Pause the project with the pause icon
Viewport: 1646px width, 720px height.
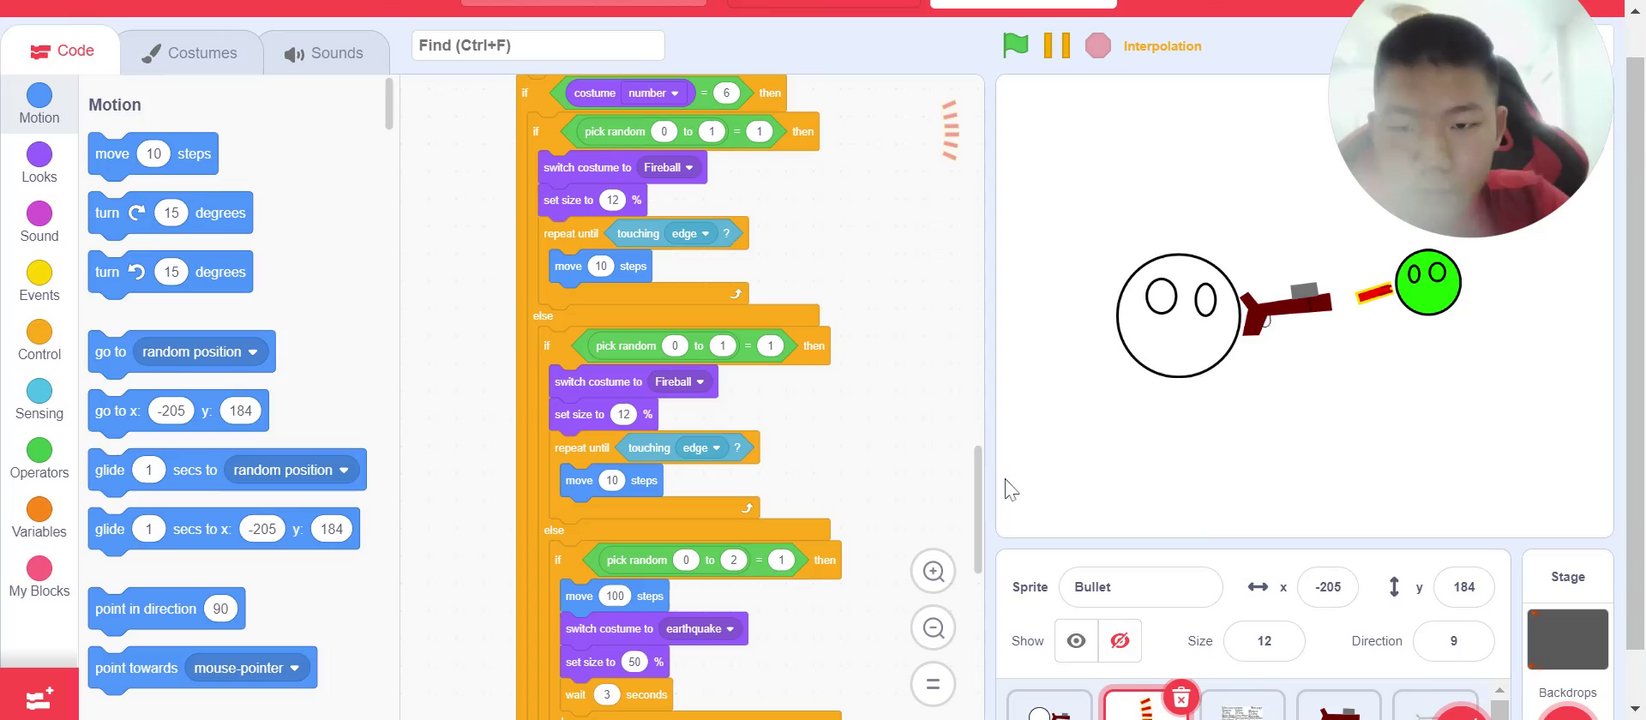tap(1057, 45)
